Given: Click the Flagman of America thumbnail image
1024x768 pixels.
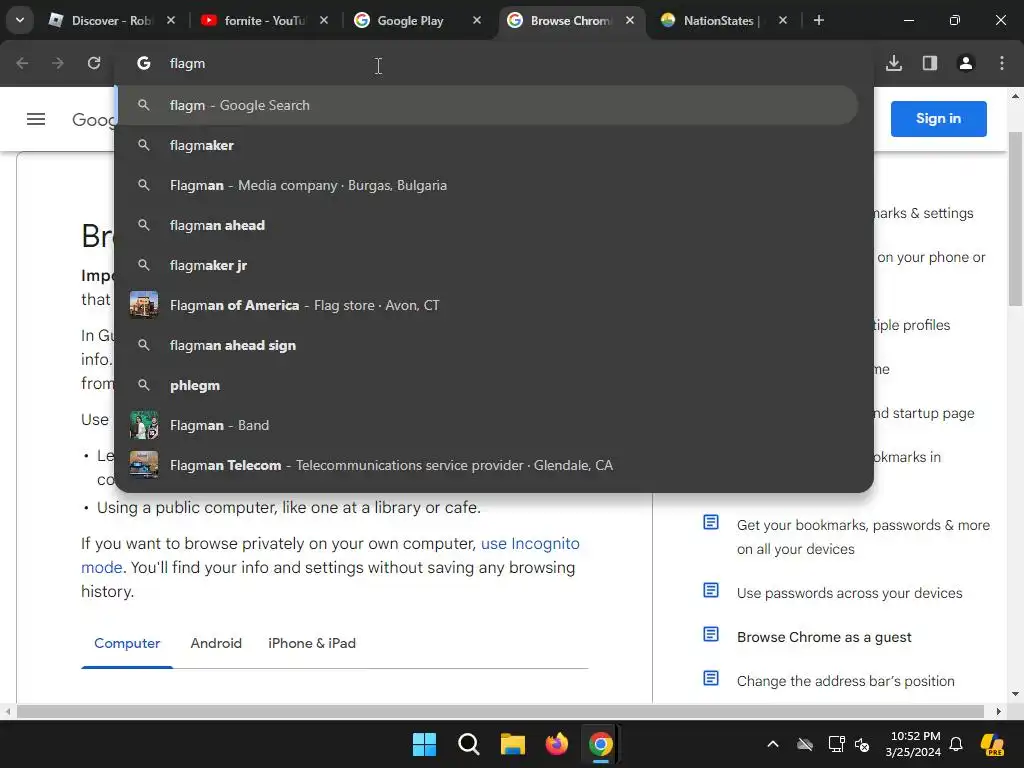Looking at the screenshot, I should pyautogui.click(x=144, y=305).
